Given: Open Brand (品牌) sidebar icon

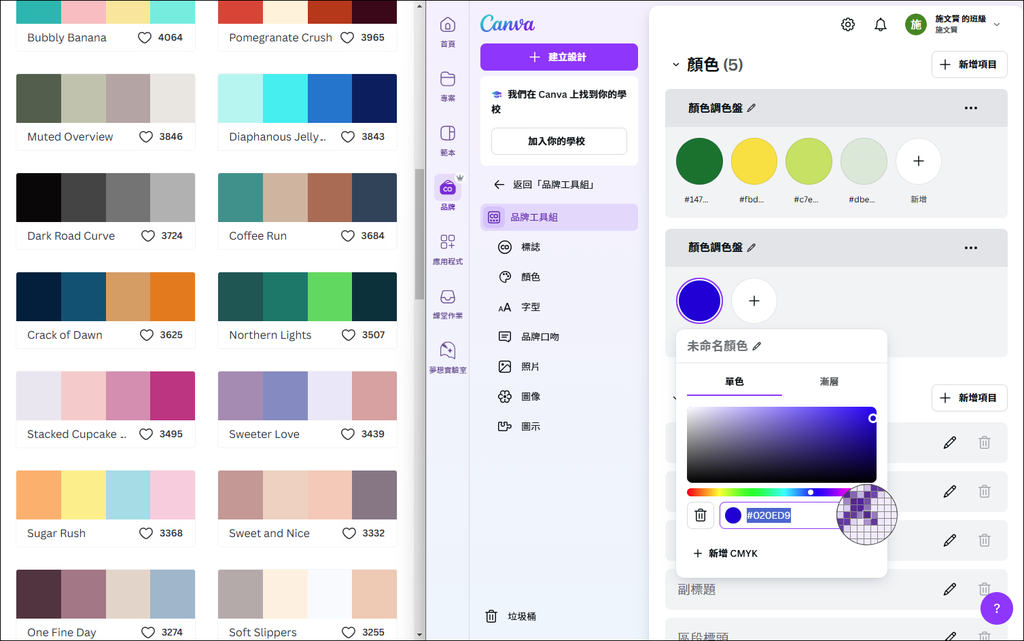Looking at the screenshot, I should (x=447, y=195).
